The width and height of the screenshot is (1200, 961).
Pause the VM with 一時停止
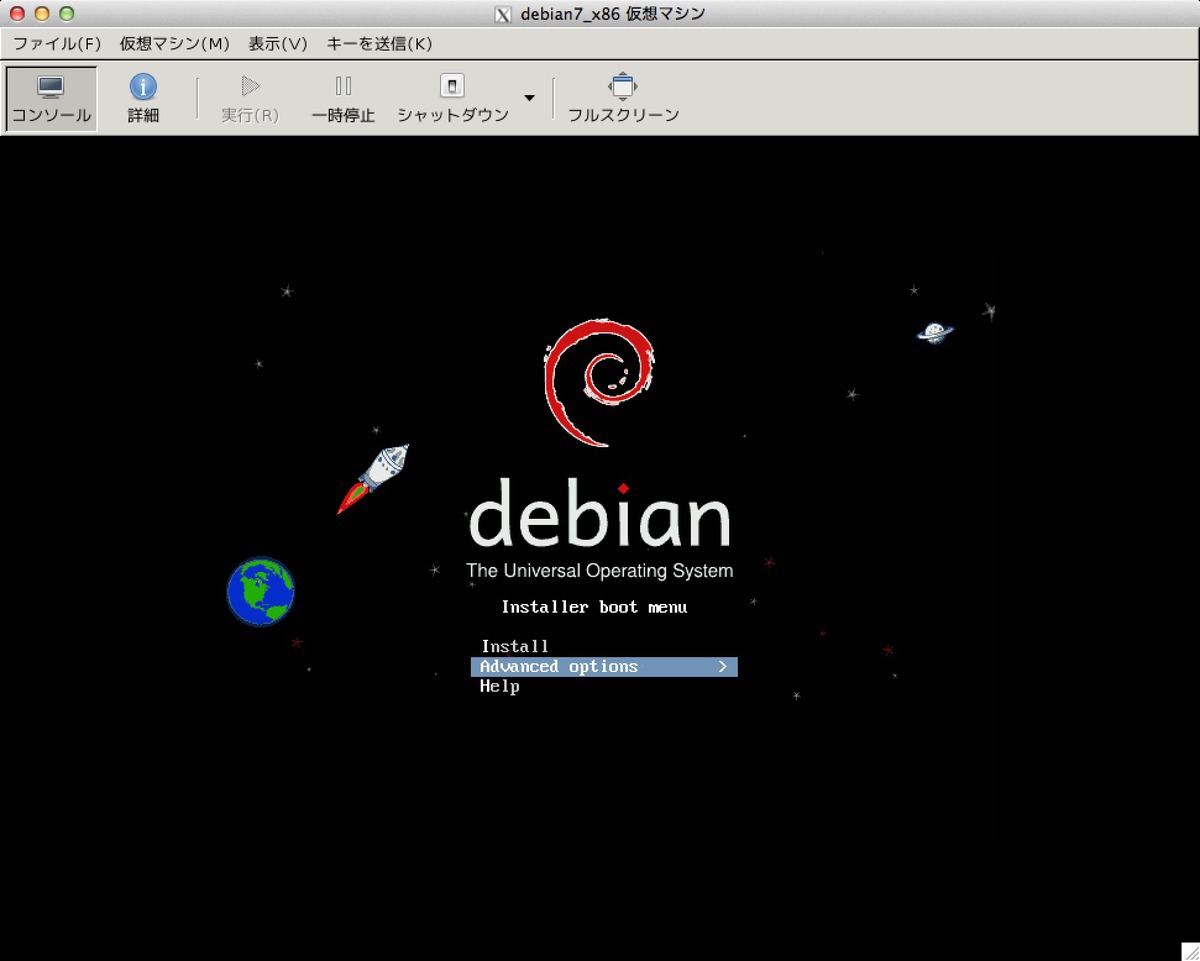pyautogui.click(x=343, y=99)
